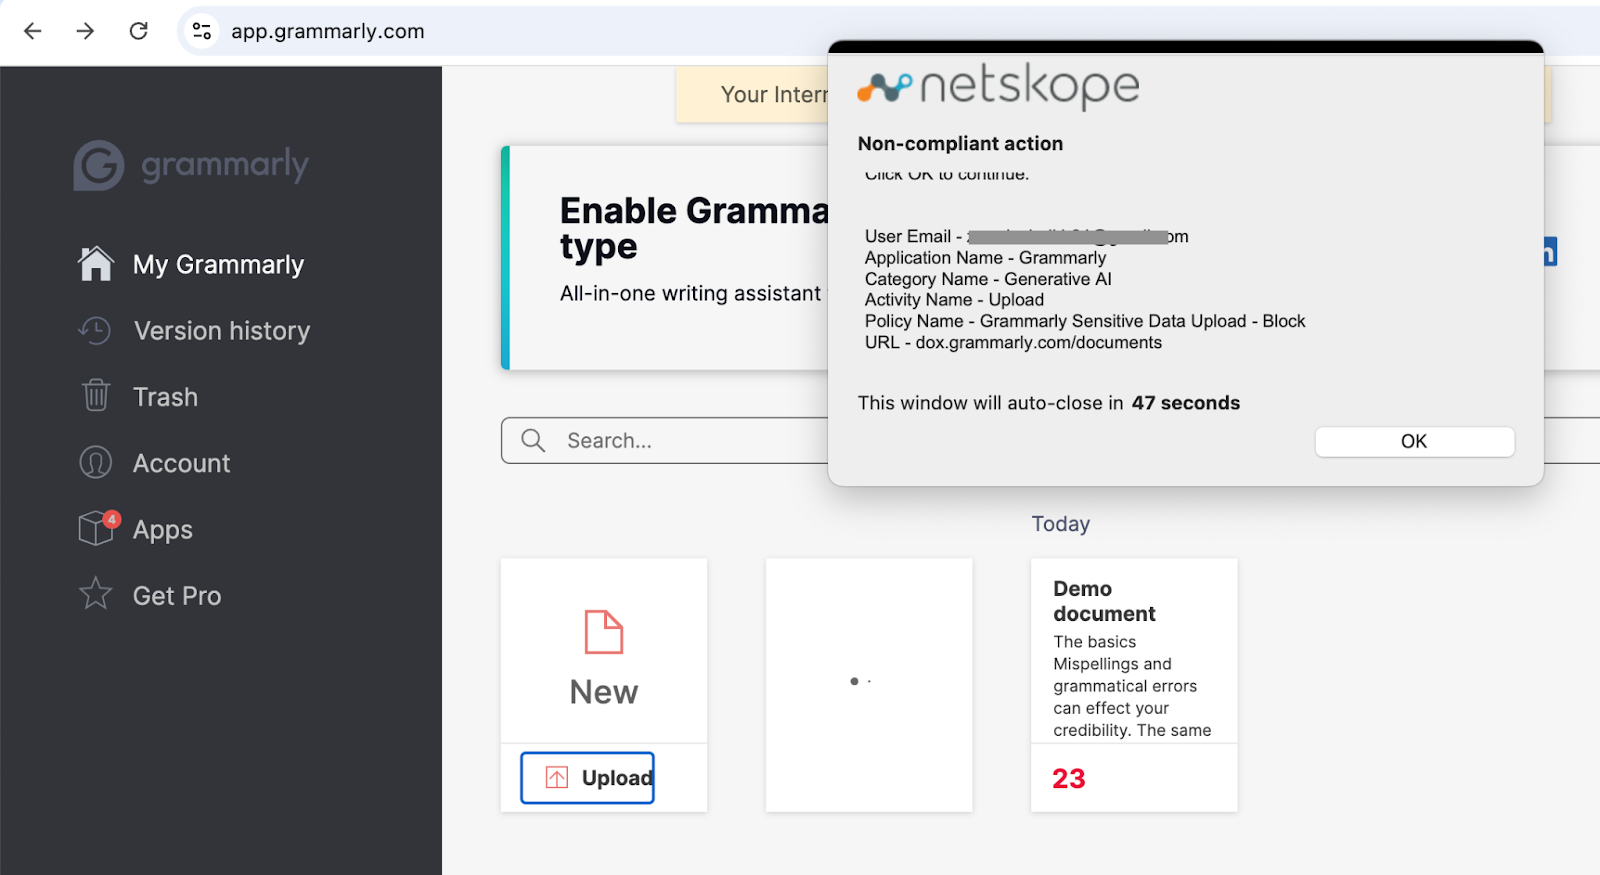Click the Category Name - Generative AI line
1600x875 pixels.
[988, 279]
